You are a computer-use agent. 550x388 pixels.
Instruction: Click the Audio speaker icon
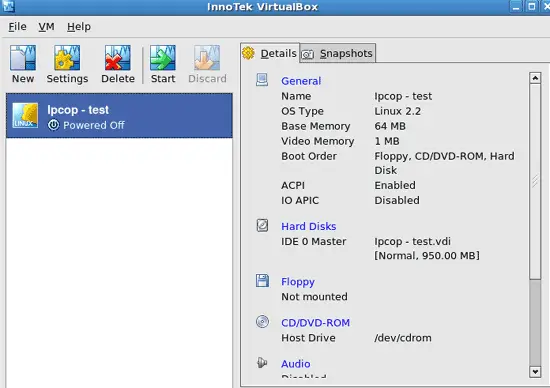tap(262, 363)
